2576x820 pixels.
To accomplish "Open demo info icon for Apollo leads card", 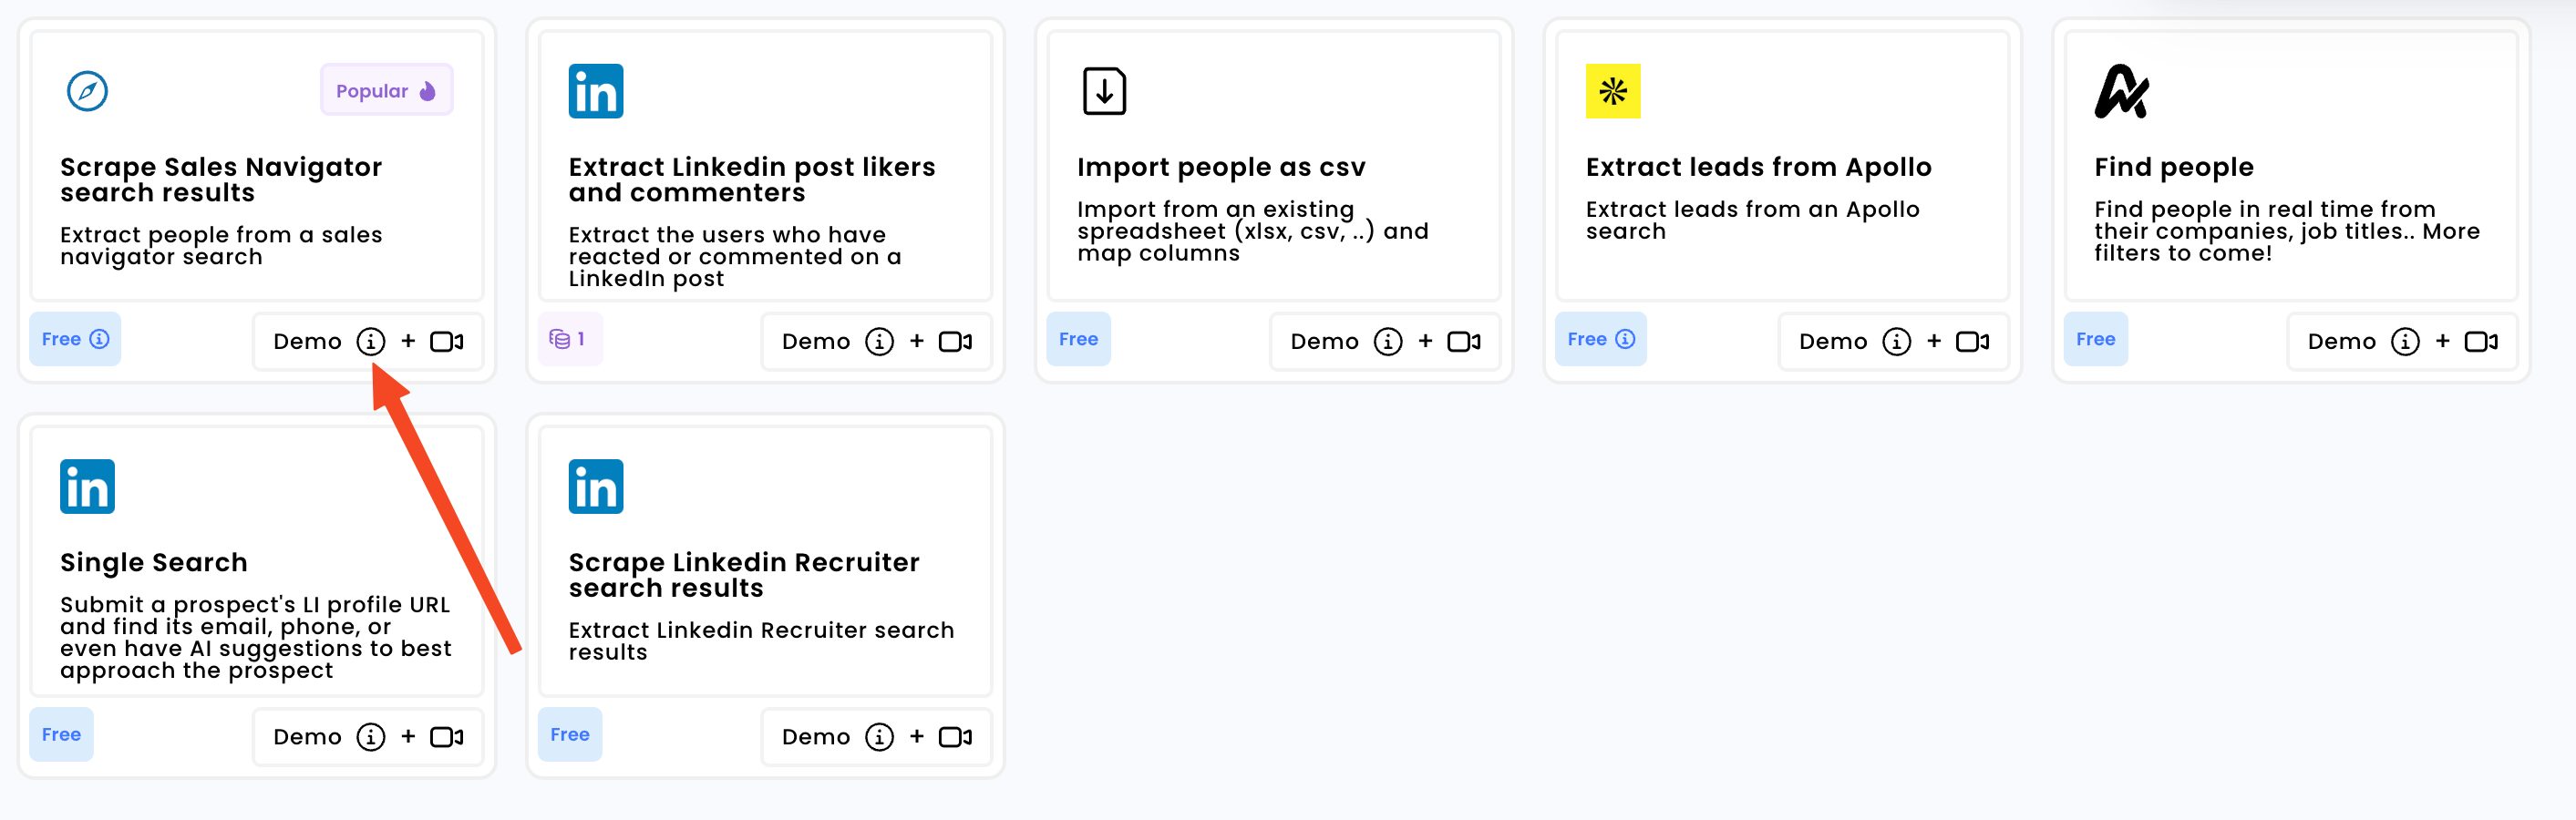I will pyautogui.click(x=1897, y=342).
